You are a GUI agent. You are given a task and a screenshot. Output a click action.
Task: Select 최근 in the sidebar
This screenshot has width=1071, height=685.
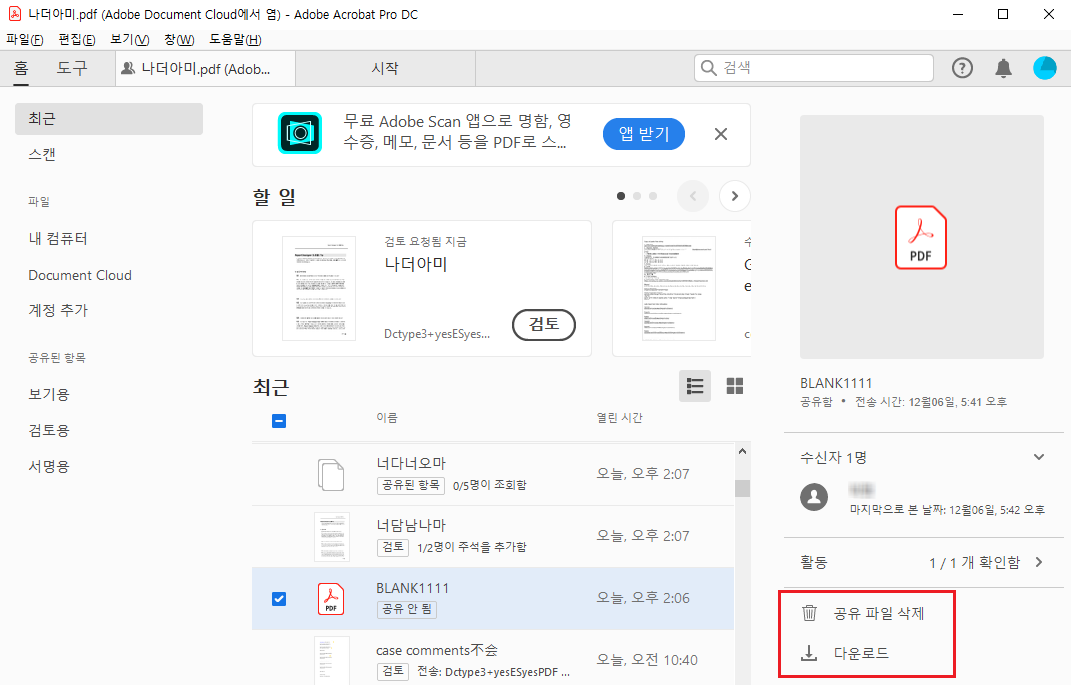[109, 119]
